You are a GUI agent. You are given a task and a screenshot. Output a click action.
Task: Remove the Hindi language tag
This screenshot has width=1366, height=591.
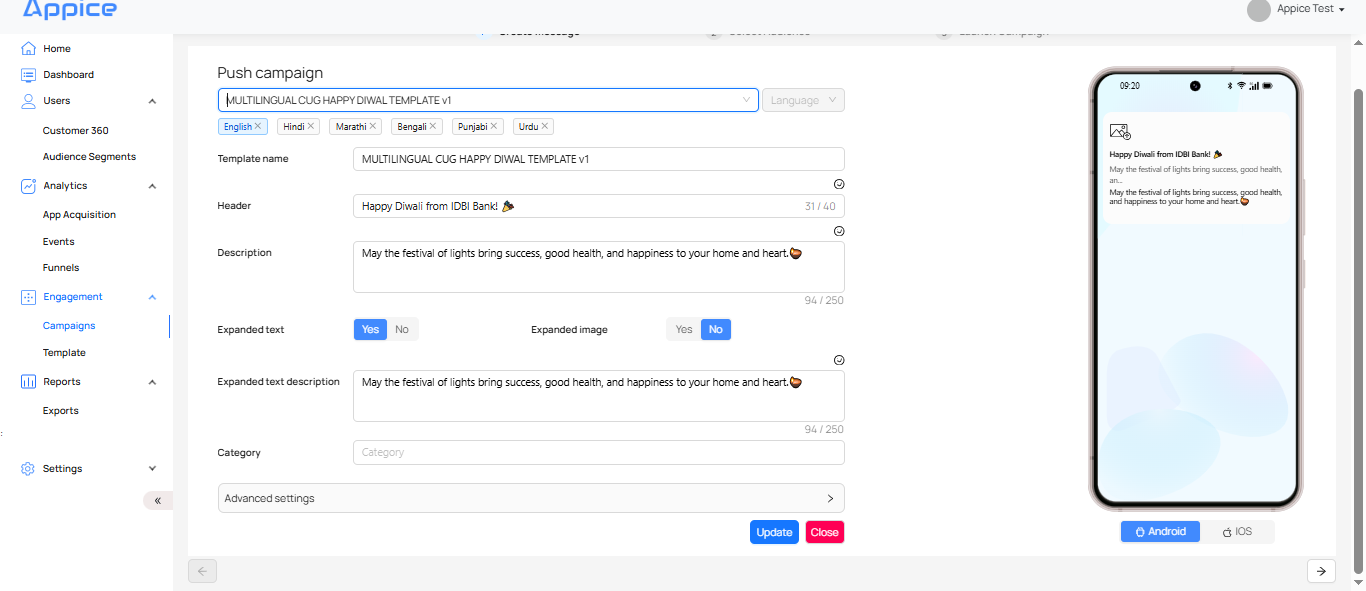pos(311,126)
